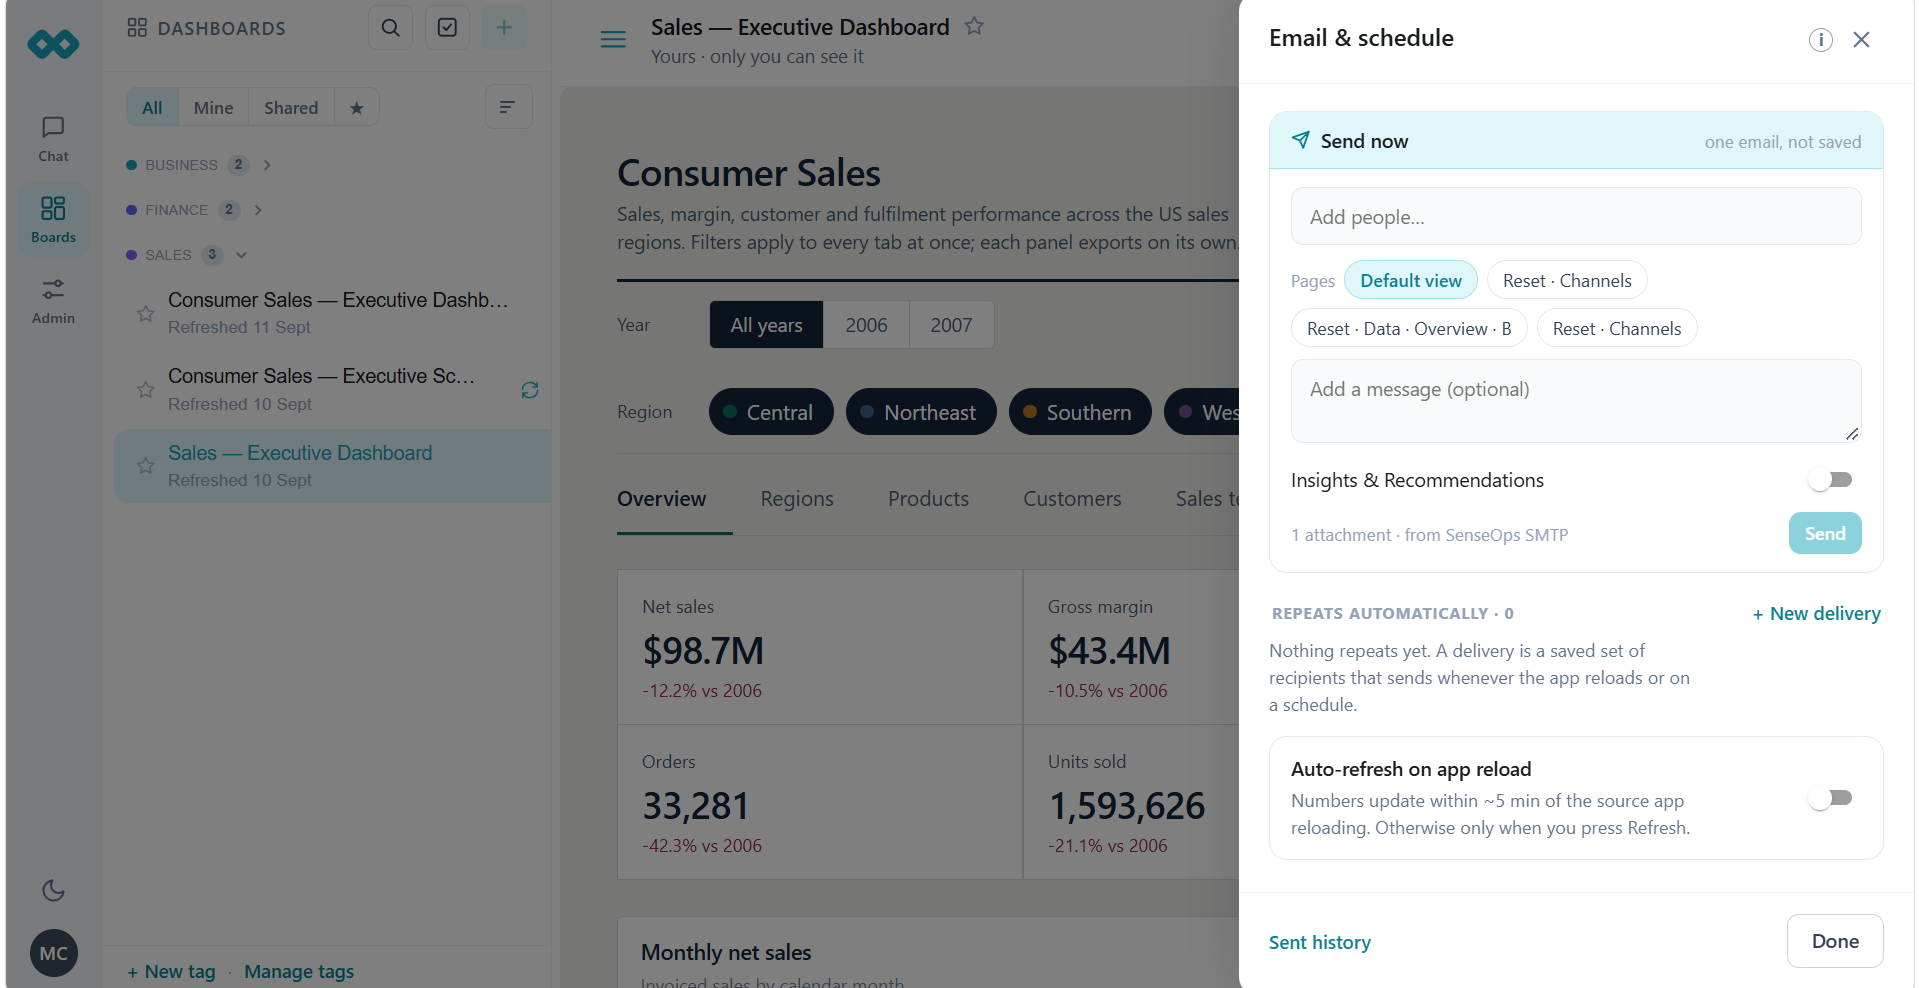Click the Done button

1835,941
